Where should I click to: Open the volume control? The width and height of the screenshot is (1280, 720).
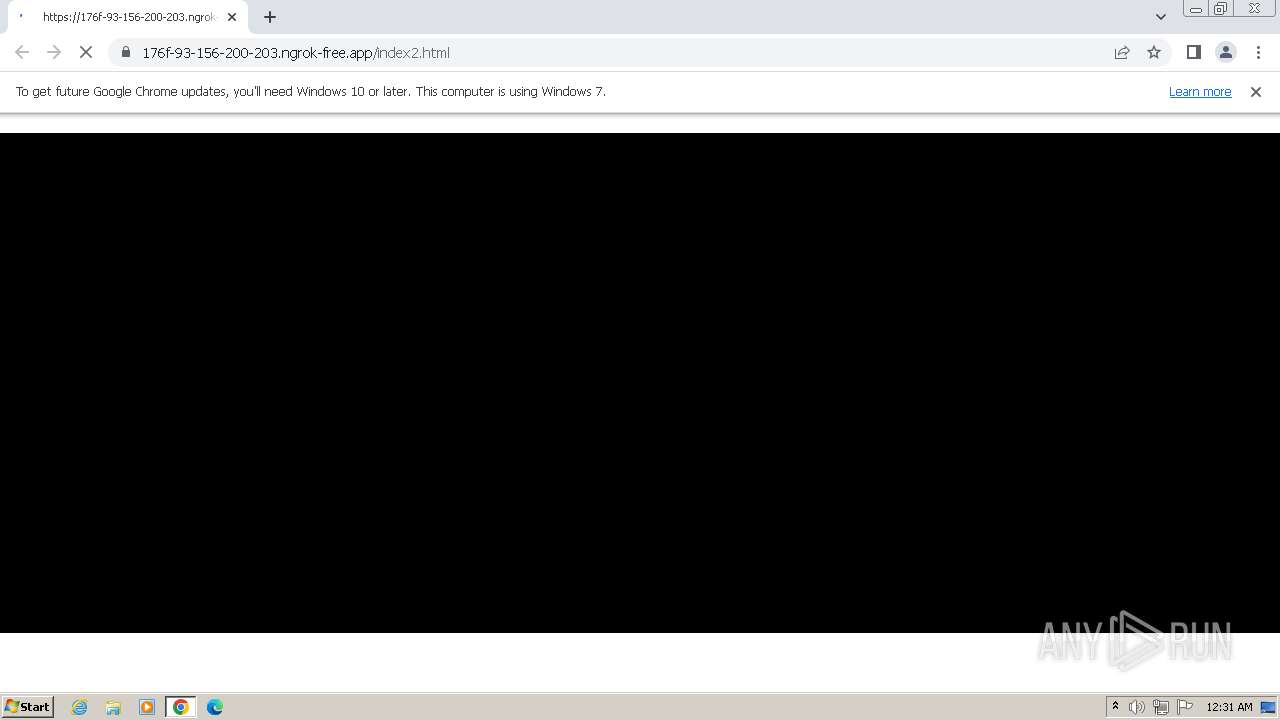1137,707
